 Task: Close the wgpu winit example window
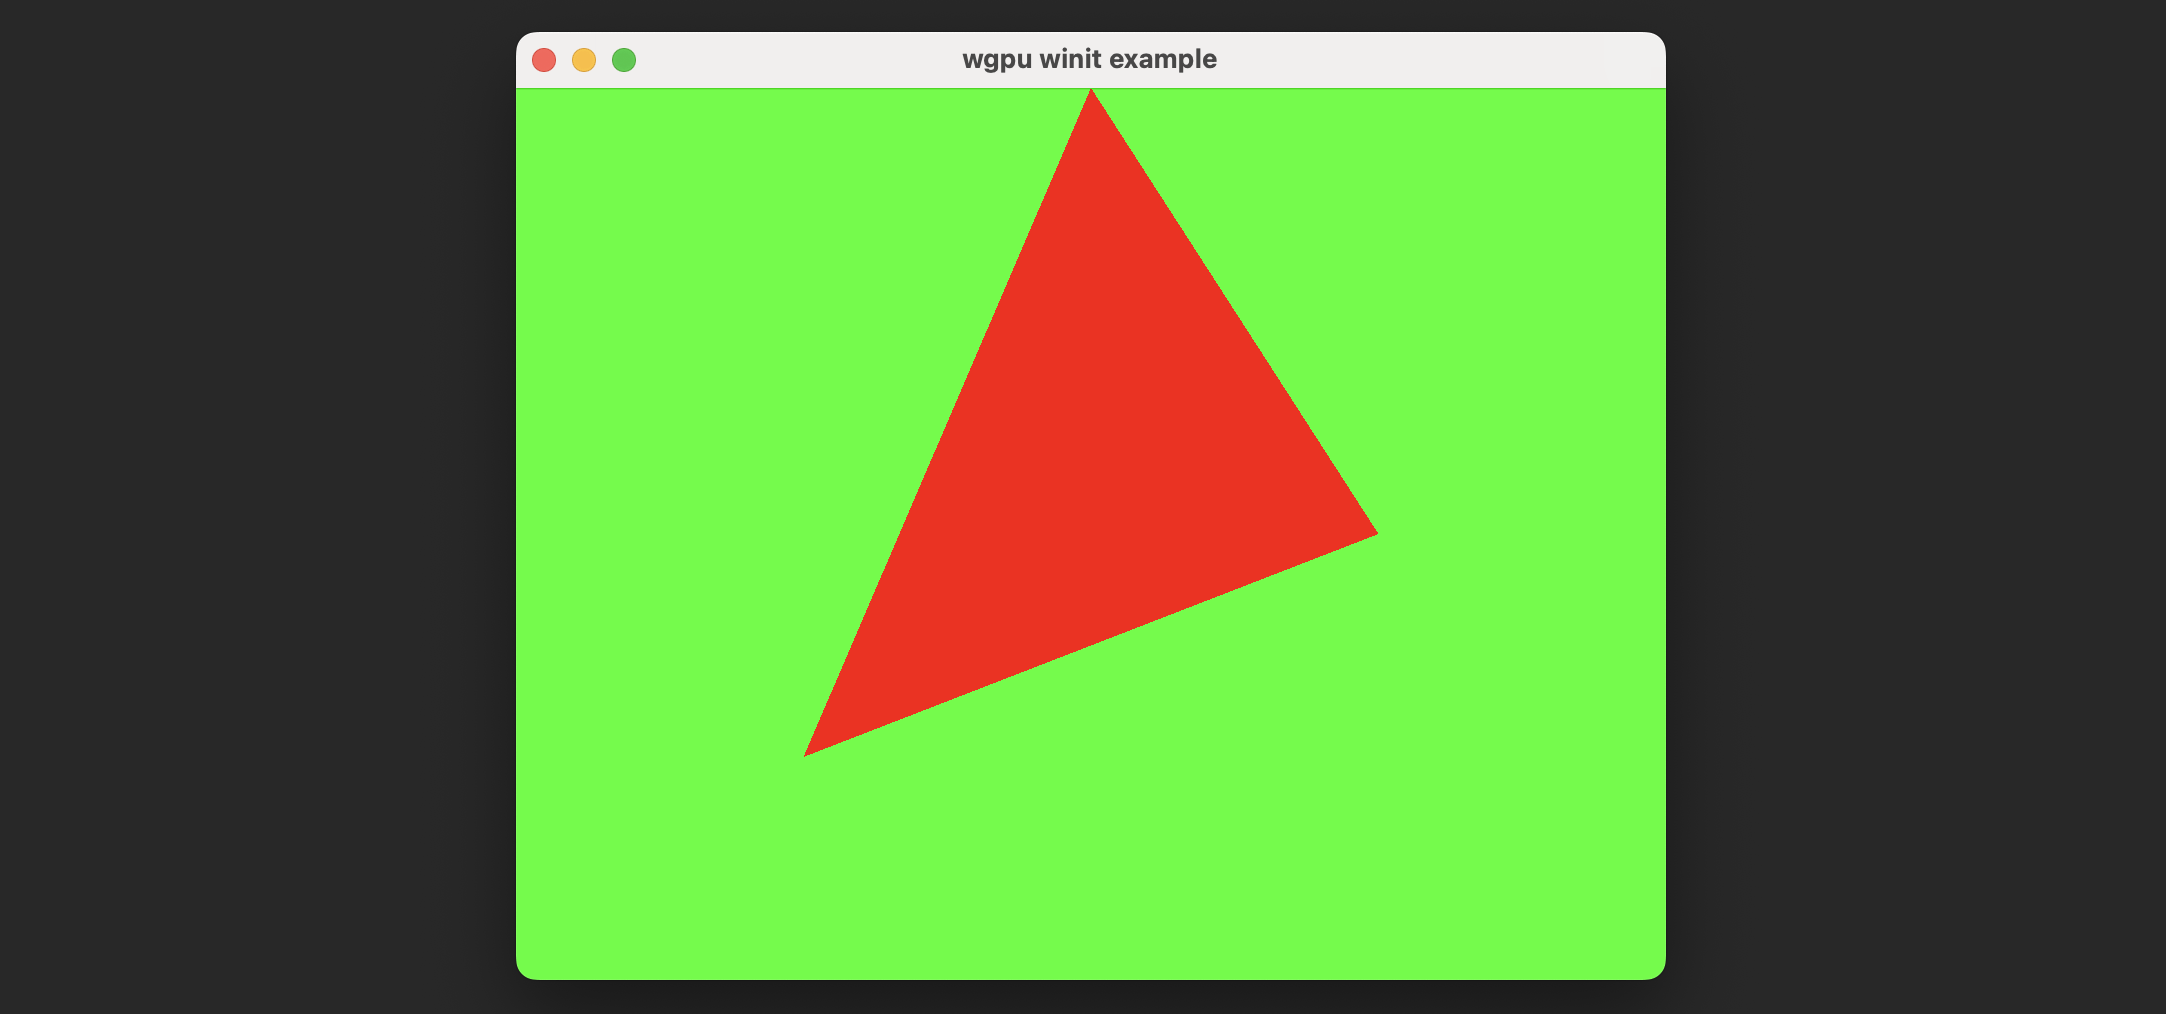pos(544,60)
